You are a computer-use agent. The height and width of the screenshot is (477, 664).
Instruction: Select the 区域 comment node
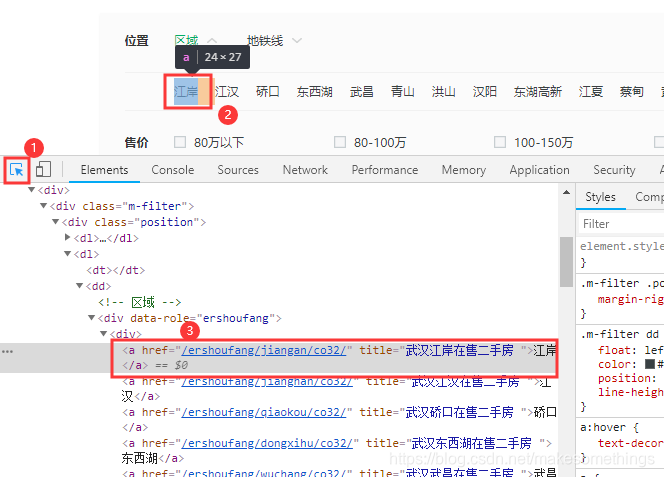pyautogui.click(x=139, y=302)
